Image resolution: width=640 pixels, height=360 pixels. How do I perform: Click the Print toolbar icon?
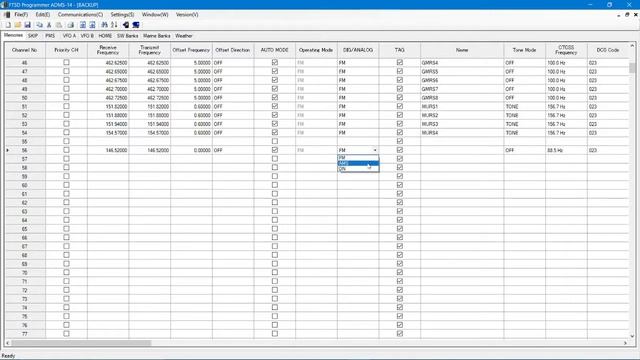(x=71, y=25)
